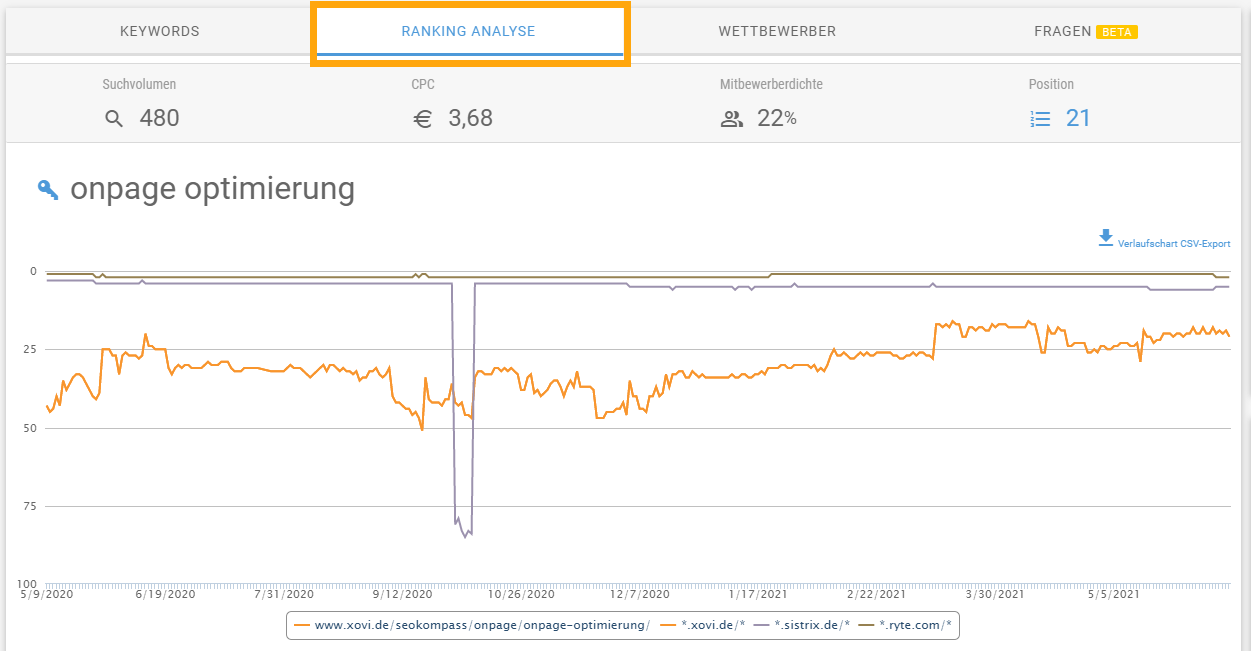Switch to the Wettbewerber tab

pyautogui.click(x=777, y=31)
